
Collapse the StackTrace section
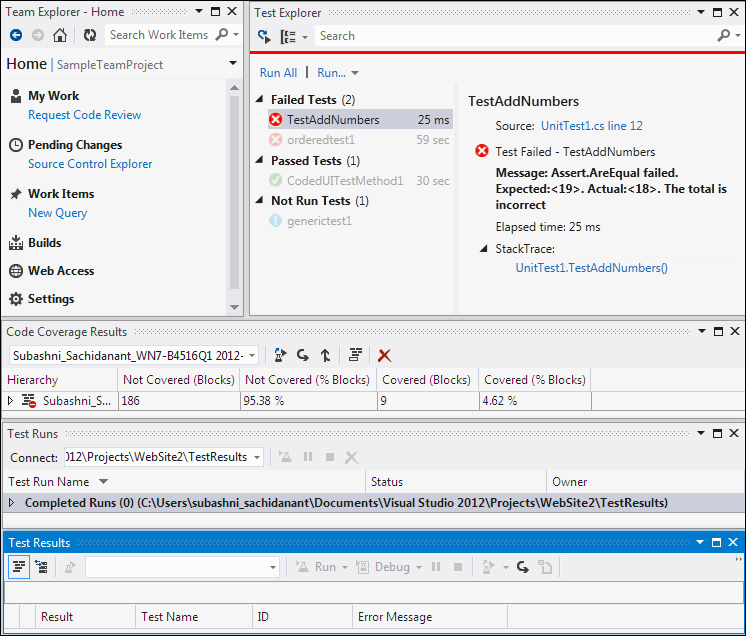pyautogui.click(x=483, y=248)
